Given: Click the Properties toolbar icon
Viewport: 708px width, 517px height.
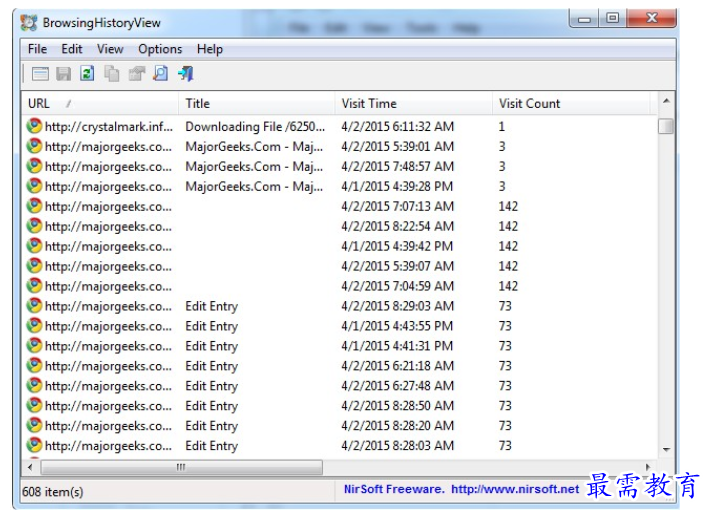Looking at the screenshot, I should tap(136, 74).
